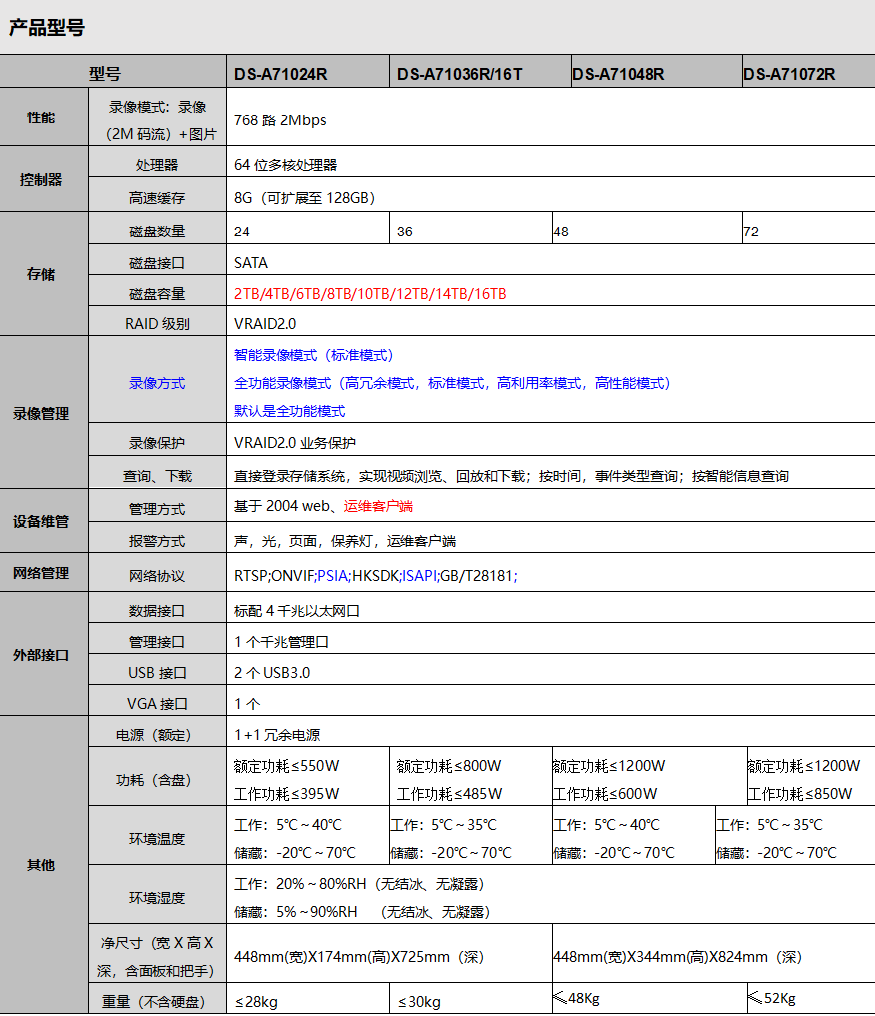Click disk count value 72
Viewport: 875px width, 1016px height.
click(751, 231)
